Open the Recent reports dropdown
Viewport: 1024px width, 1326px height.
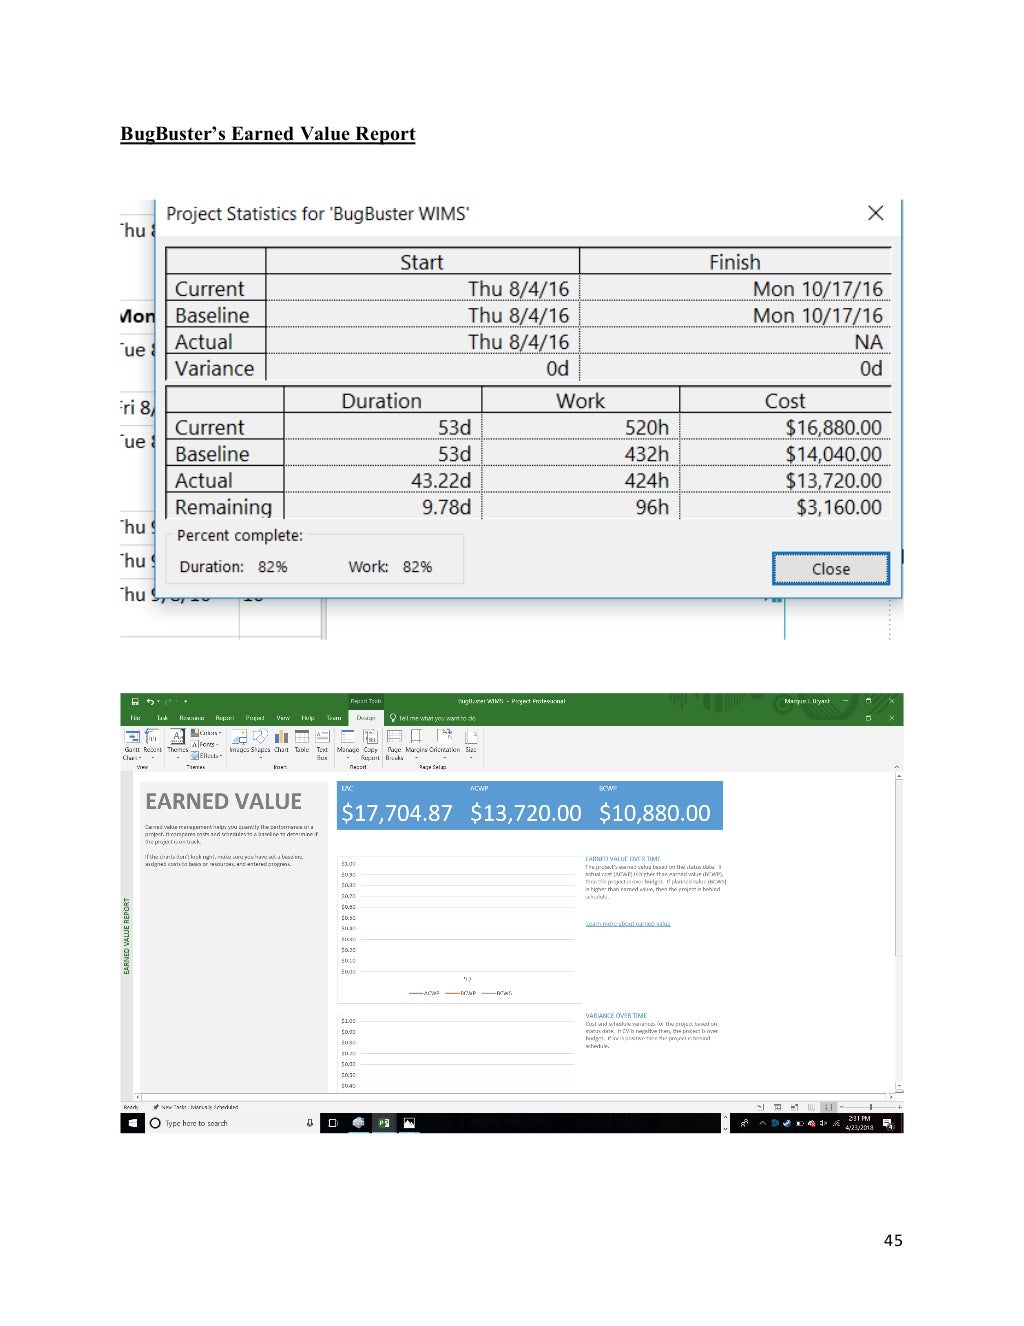tap(152, 743)
